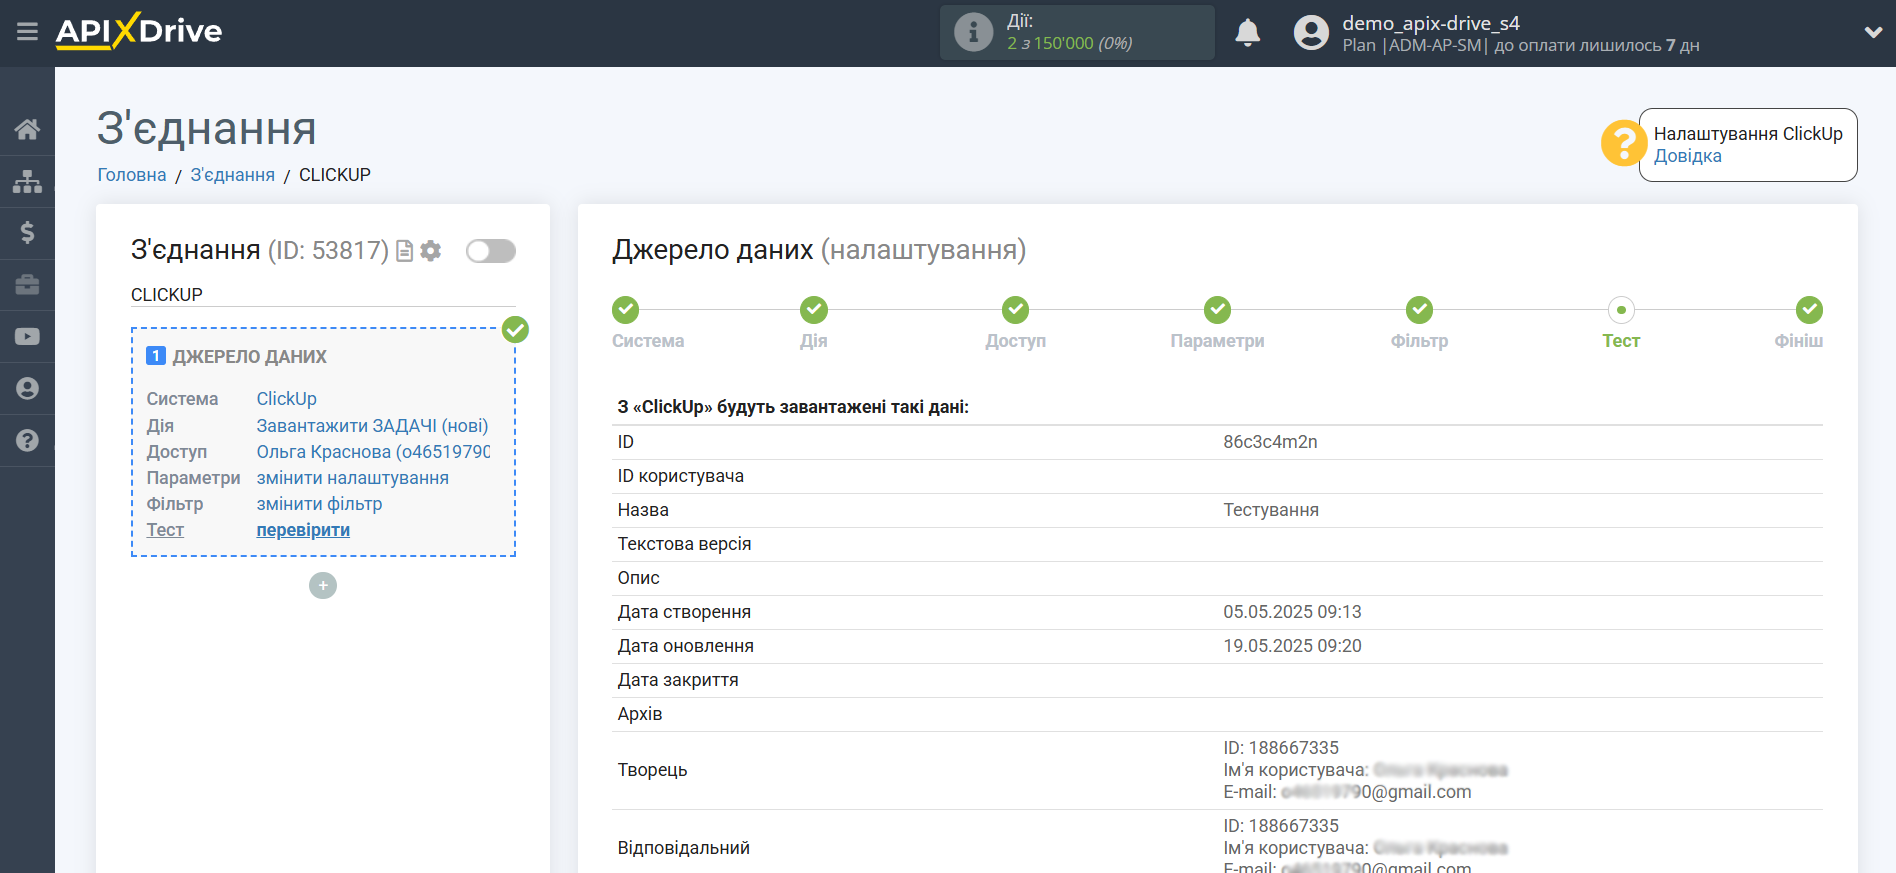Open the notifications bell
Viewport: 1896px width, 873px height.
[1247, 33]
